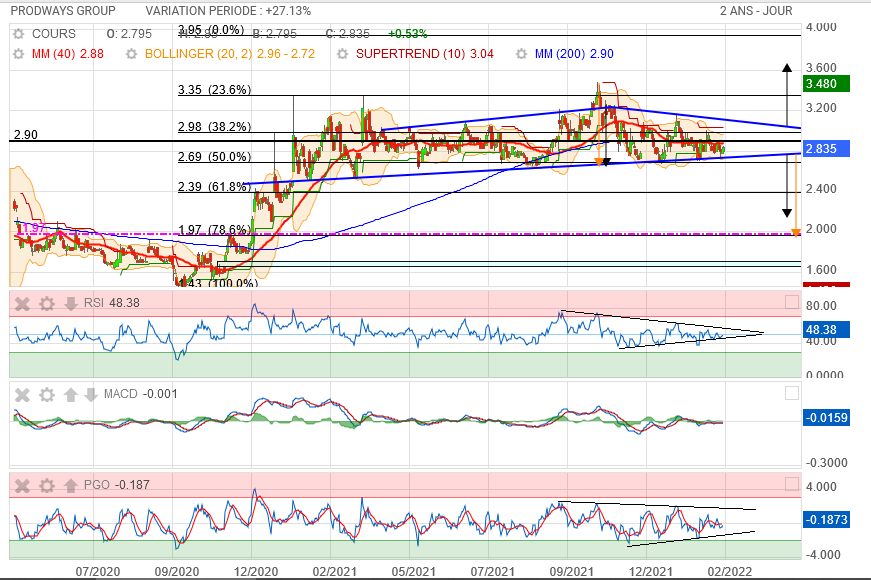This screenshot has width=871, height=580.
Task: Open settings gear for COURS price series
Action: 19,34
